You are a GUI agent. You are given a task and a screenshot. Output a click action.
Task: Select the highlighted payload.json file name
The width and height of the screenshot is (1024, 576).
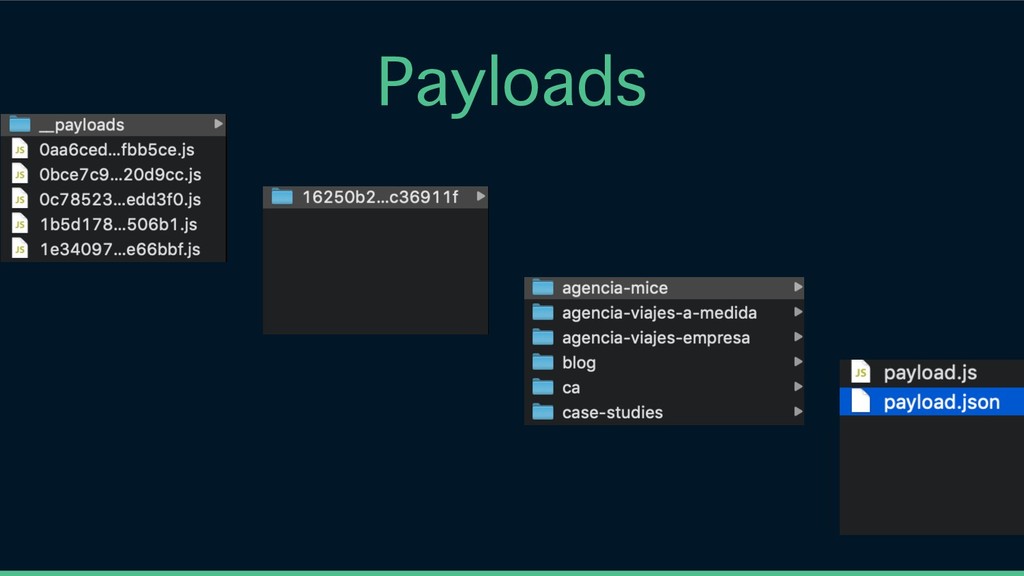(x=941, y=402)
